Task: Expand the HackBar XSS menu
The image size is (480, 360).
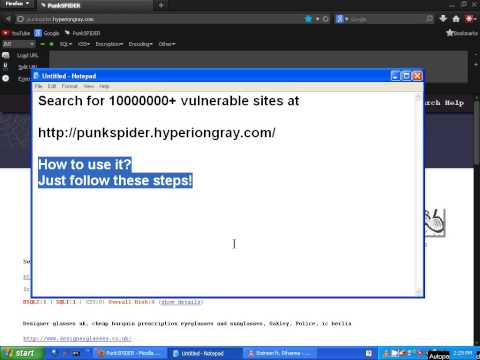Action: 84,44
